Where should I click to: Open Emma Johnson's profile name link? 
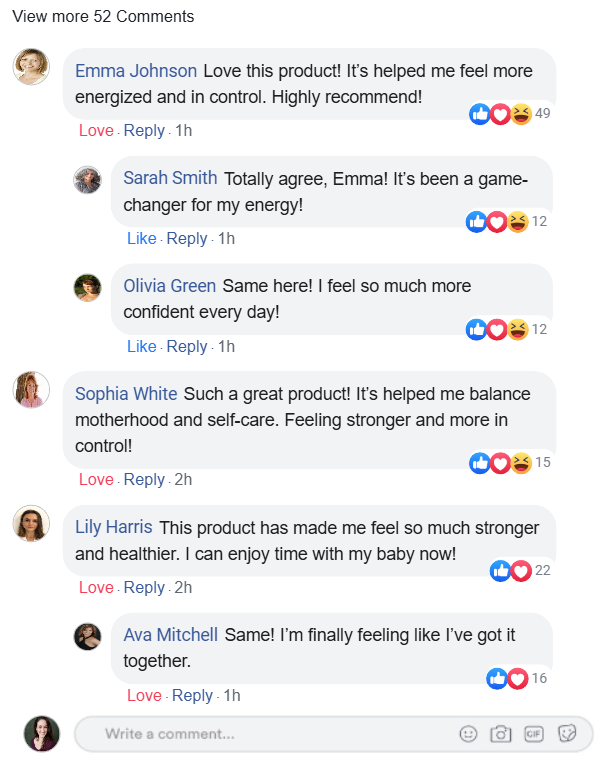[x=136, y=72]
